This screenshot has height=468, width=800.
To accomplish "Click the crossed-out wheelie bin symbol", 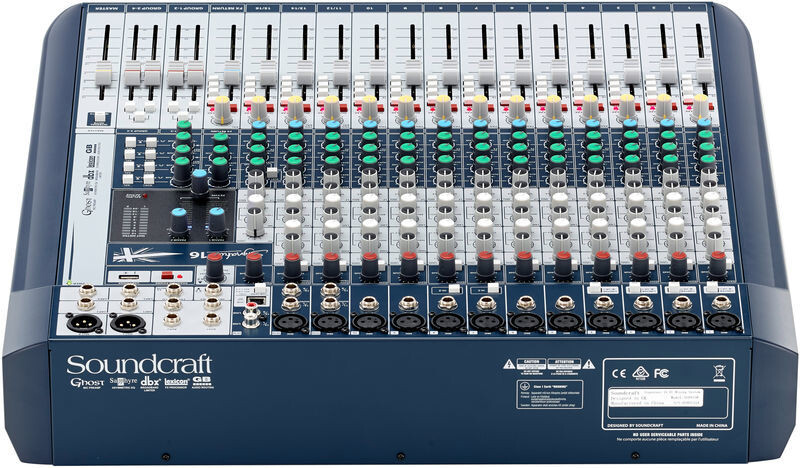I will pyautogui.click(x=719, y=374).
